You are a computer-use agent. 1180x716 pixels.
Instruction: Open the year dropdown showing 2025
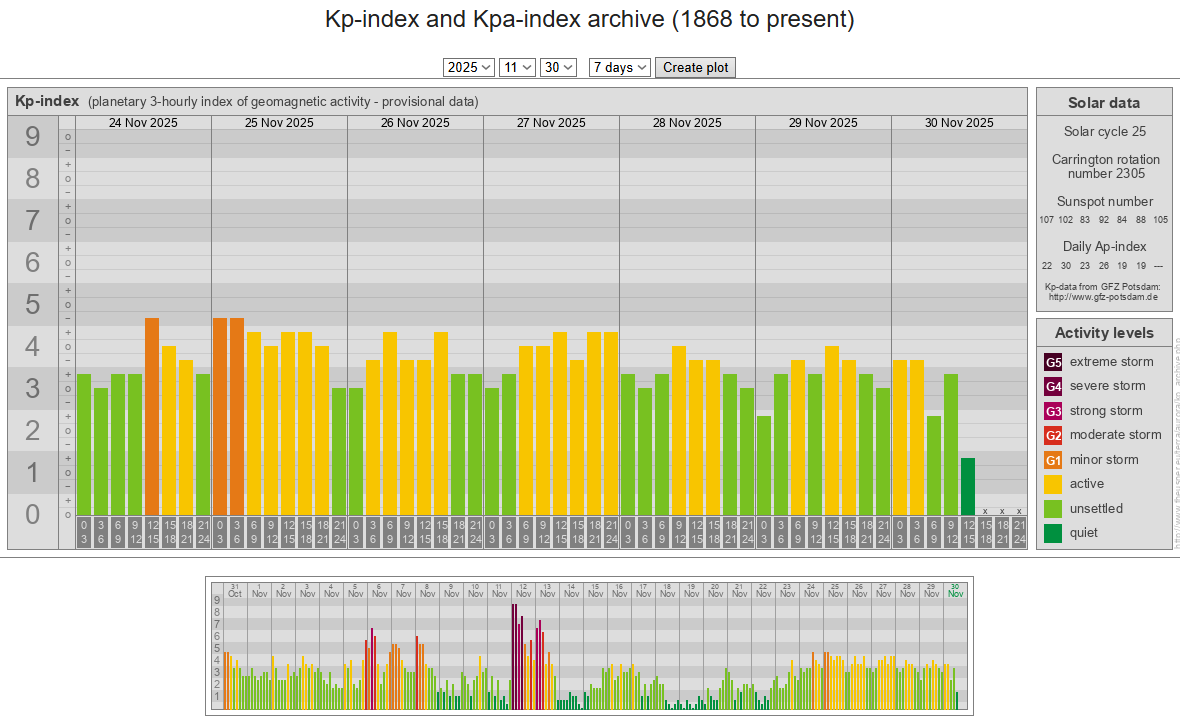[x=469, y=67]
